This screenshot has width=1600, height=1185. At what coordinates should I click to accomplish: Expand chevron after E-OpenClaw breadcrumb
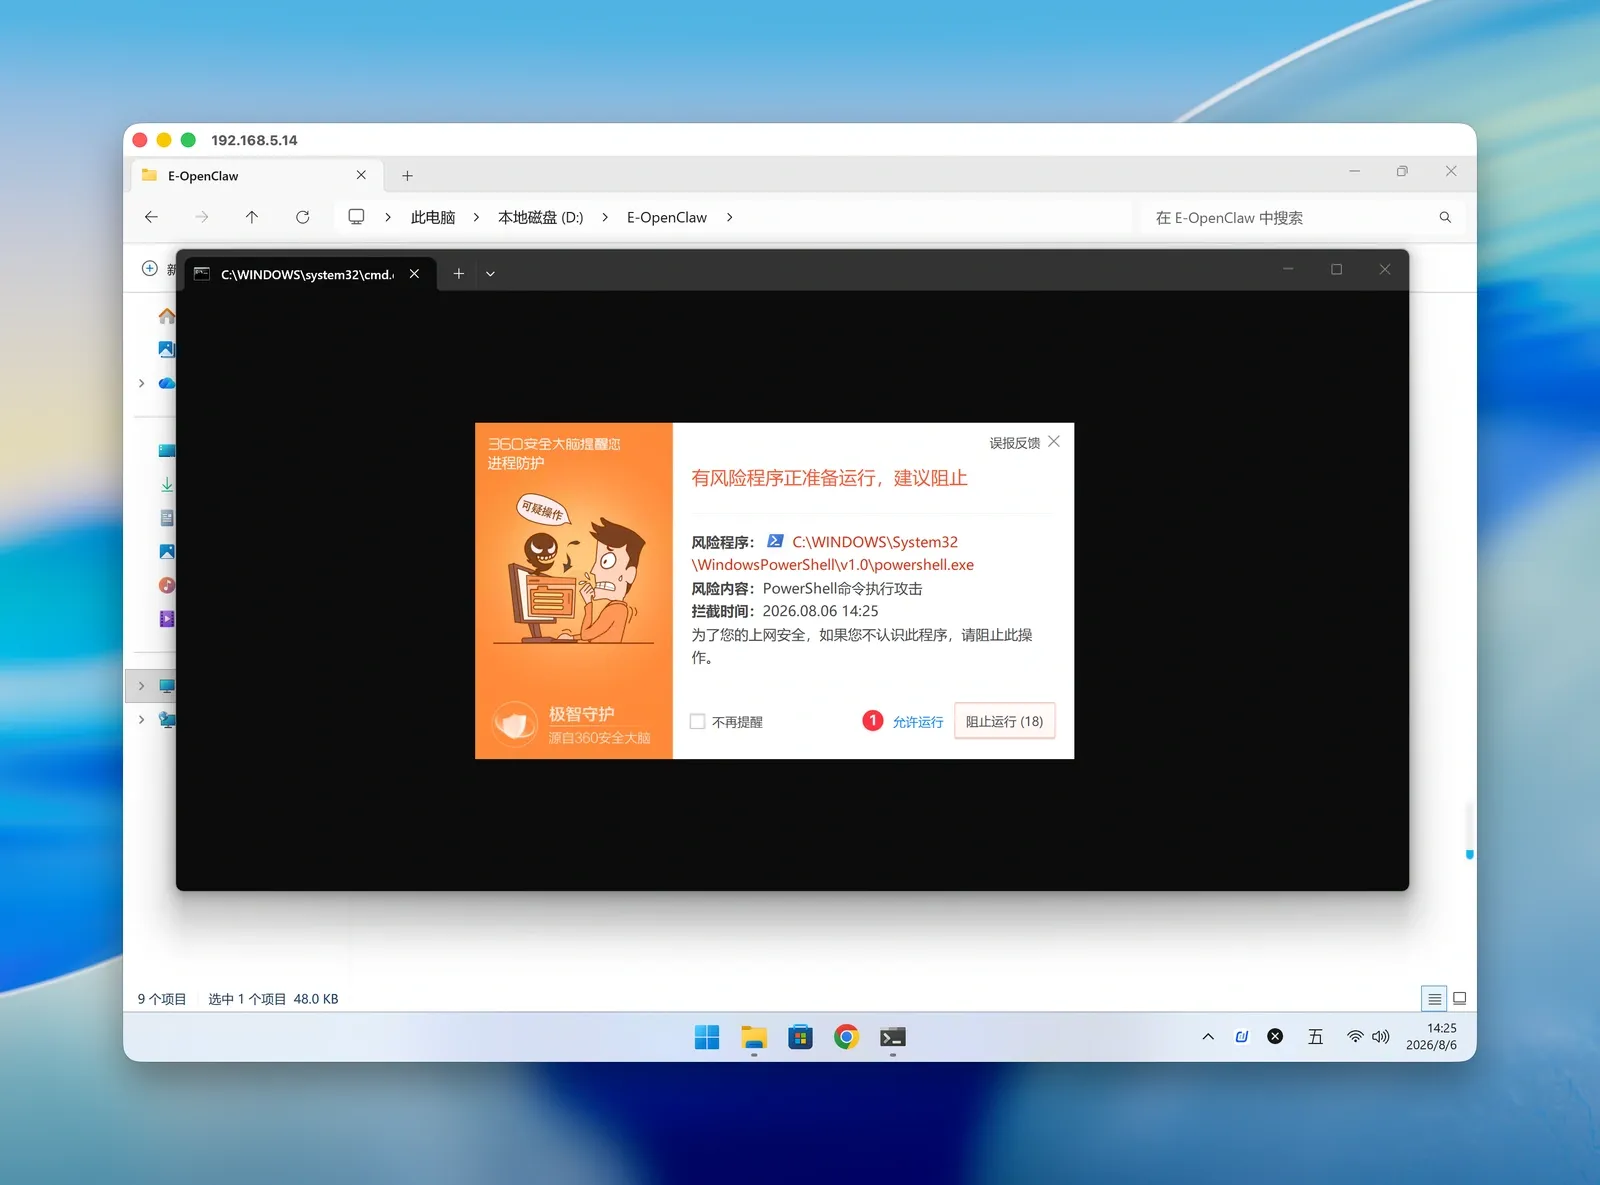(729, 217)
